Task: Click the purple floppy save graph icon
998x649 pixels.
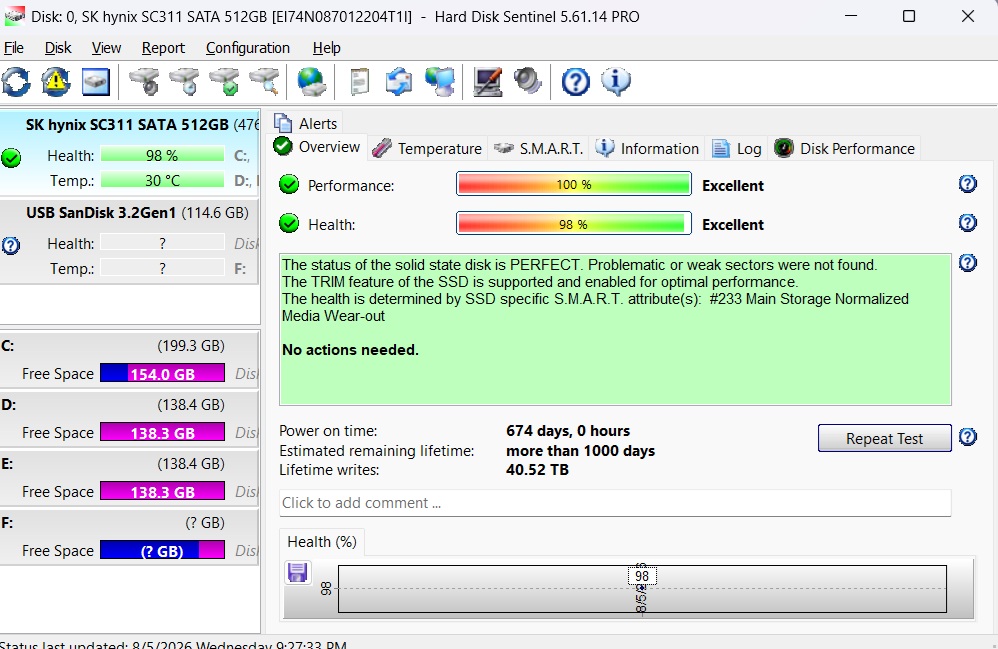Action: [297, 573]
